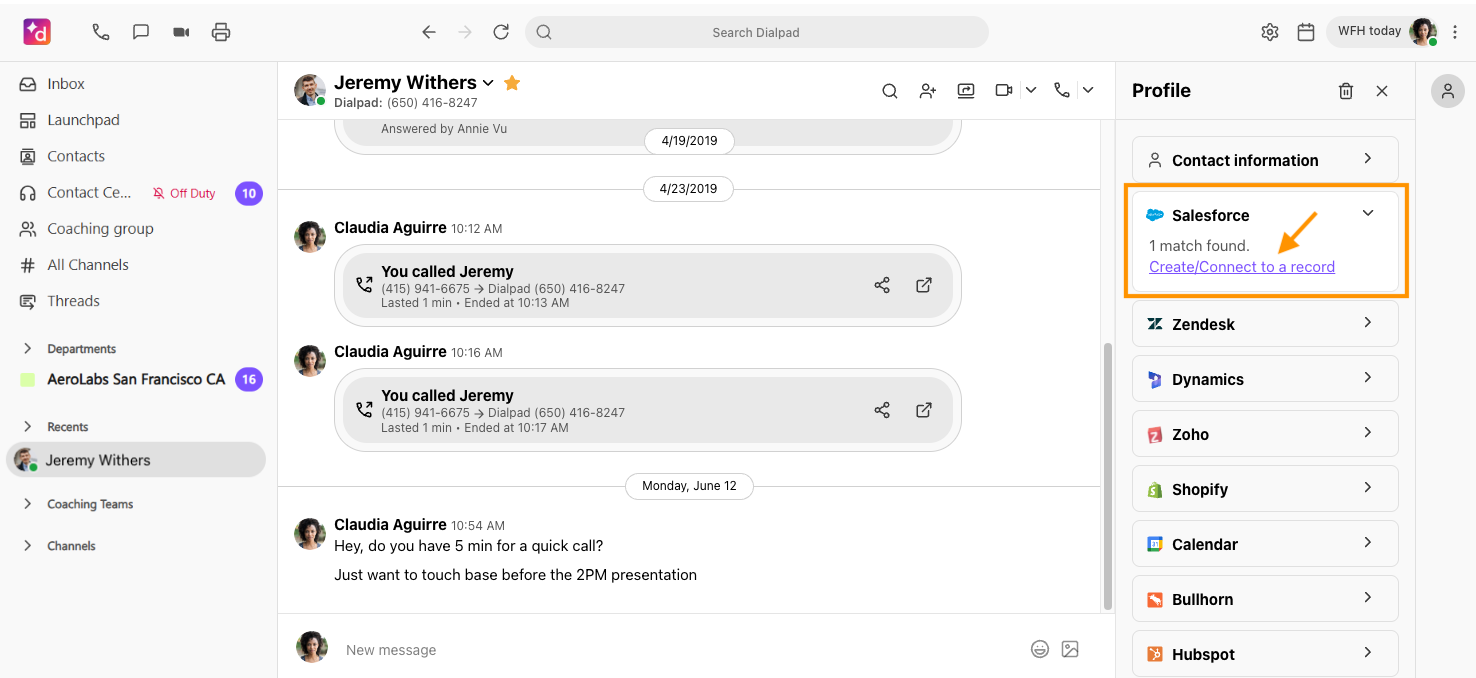Open the three-dot menu in top bar

coord(1456,32)
